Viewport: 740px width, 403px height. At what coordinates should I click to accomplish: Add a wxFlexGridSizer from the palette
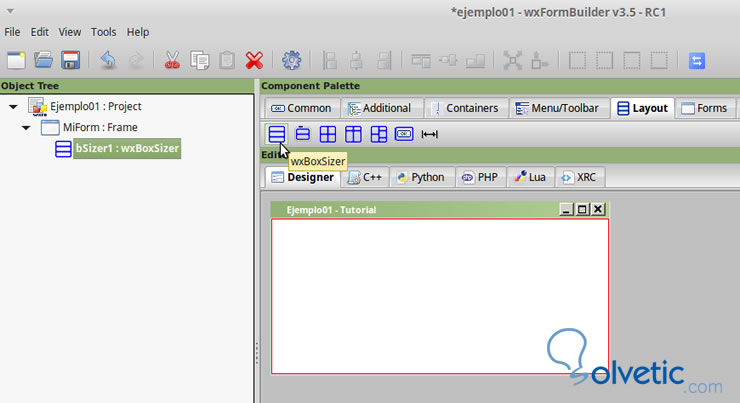[353, 134]
